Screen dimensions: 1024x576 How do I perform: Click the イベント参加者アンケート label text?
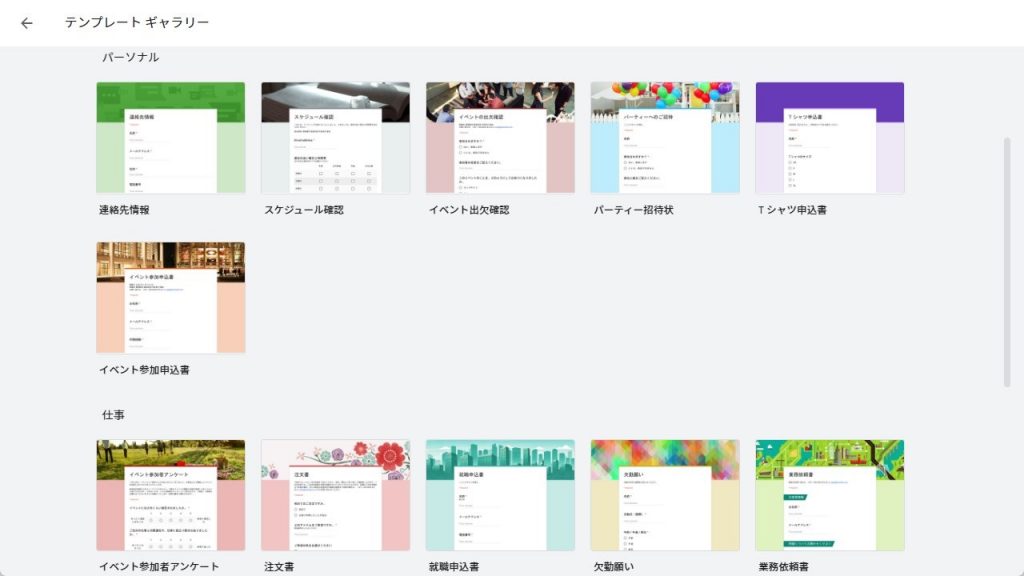click(159, 567)
